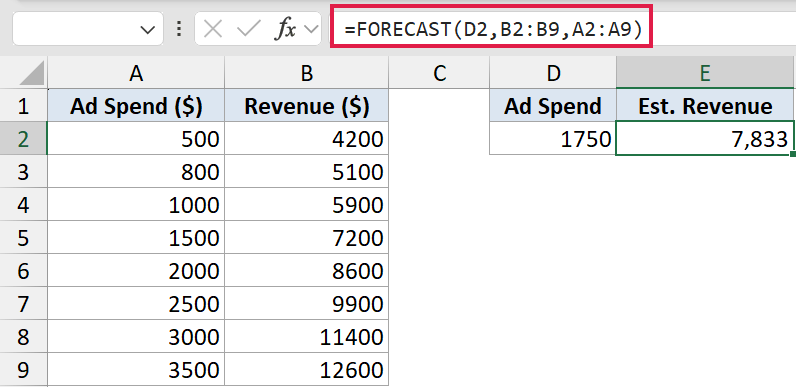Screen dimensions: 796x387
Task: Open the Insert Function fx button
Action: [x=285, y=29]
